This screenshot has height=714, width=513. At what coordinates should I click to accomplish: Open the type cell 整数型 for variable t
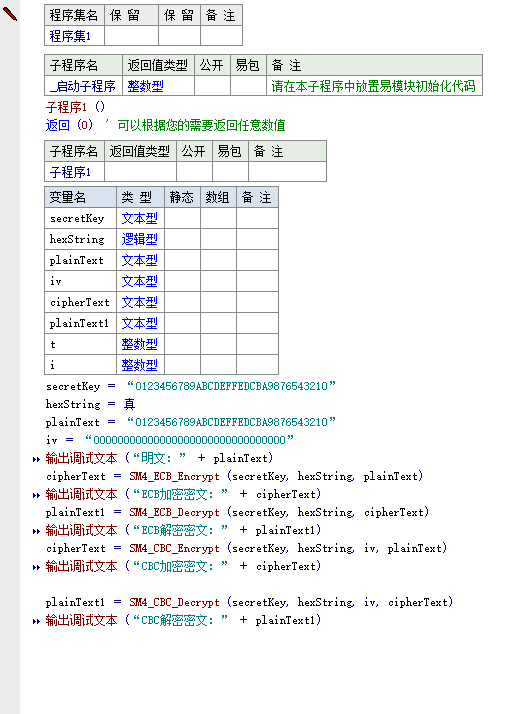point(140,344)
